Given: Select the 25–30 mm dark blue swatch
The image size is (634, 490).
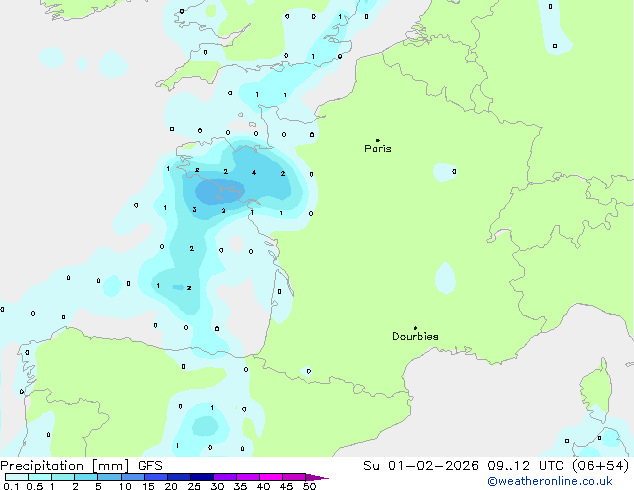Looking at the screenshot, I should coord(202,477).
